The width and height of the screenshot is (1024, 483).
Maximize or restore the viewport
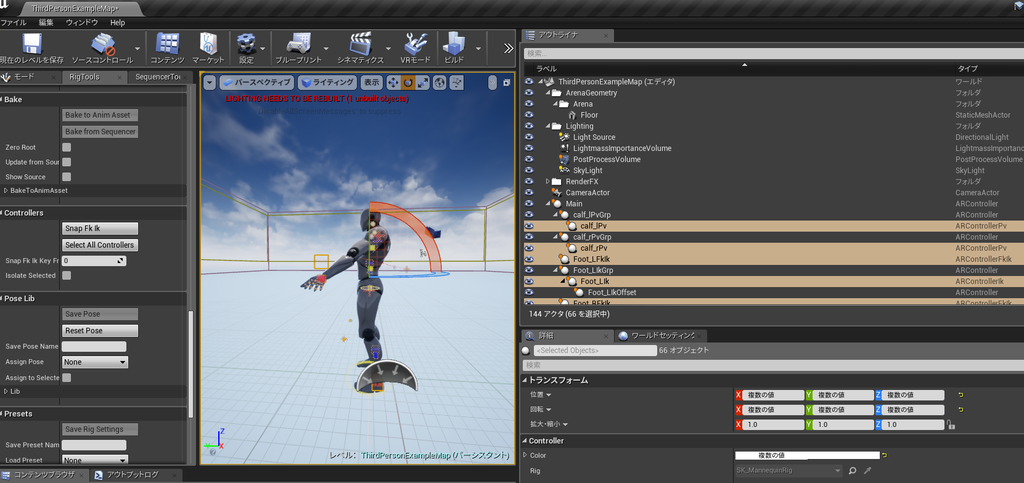click(x=507, y=82)
